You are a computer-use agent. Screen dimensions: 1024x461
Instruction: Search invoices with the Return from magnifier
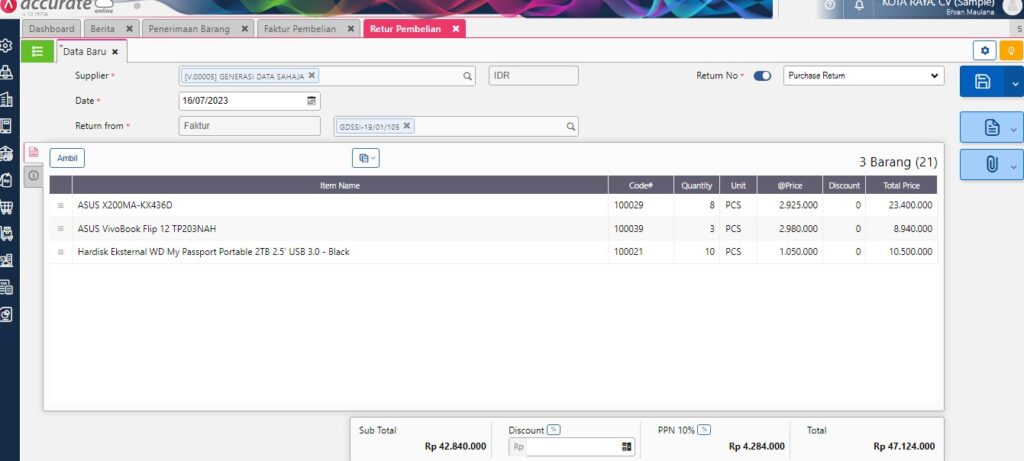[x=571, y=127]
